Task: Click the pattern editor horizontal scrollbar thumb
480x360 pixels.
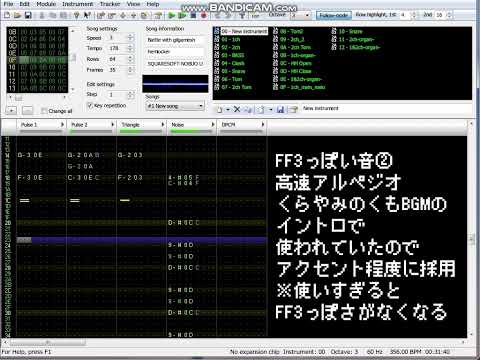Action: 48,342
